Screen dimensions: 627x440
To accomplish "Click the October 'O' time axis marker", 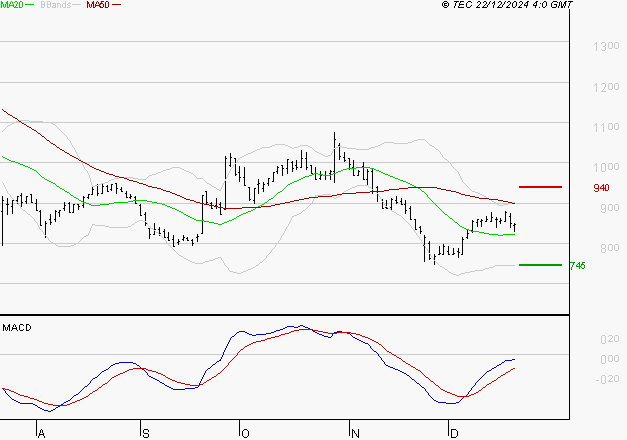I will click(x=246, y=434).
